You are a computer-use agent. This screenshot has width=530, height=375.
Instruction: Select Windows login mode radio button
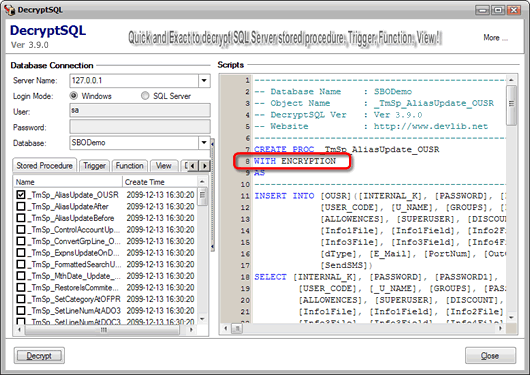click(74, 96)
